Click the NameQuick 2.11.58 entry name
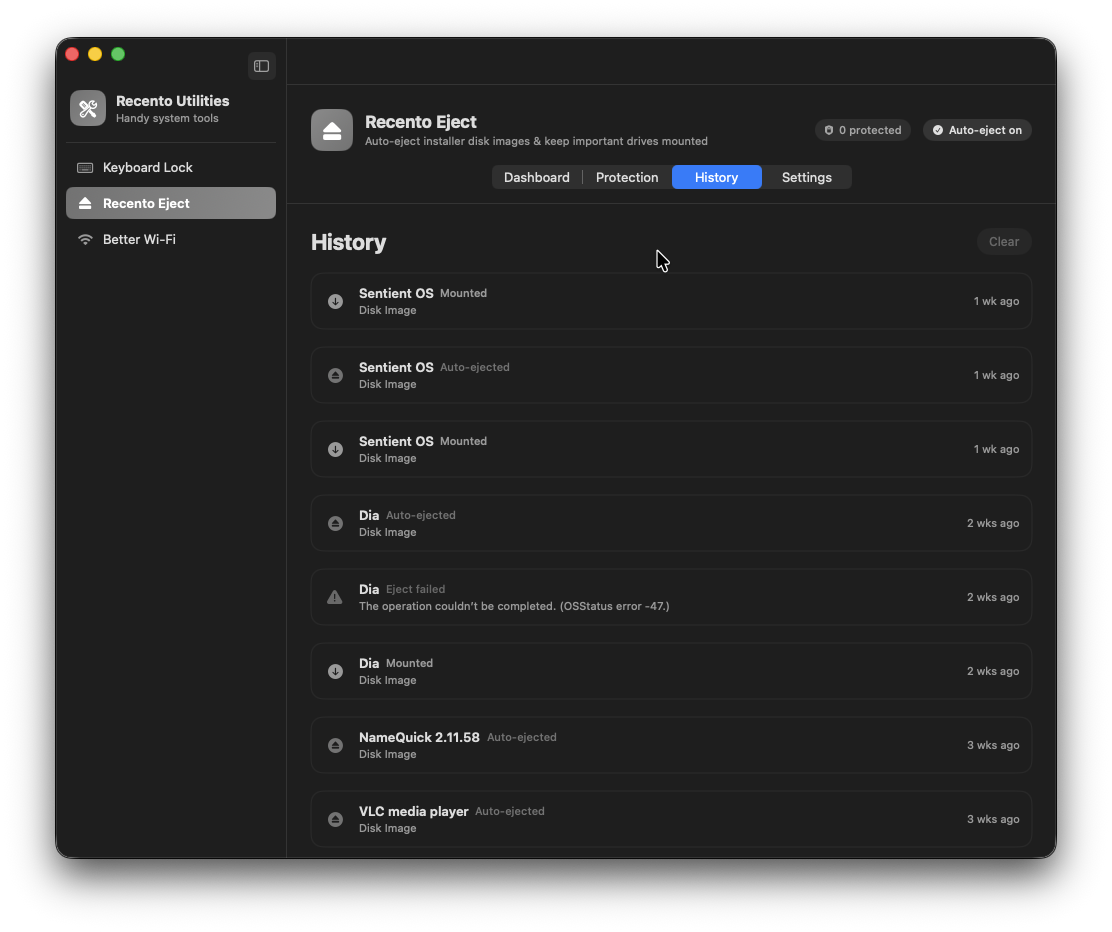The width and height of the screenshot is (1112, 932). (x=419, y=738)
